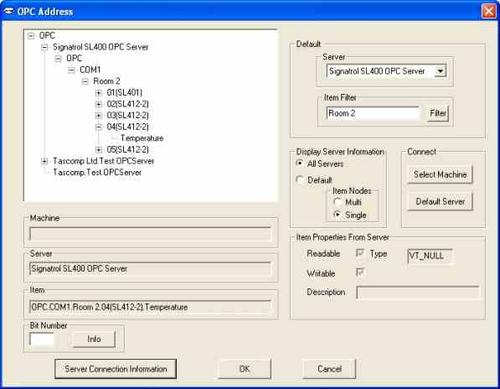Click the Select Machine button
Screen dimensions: 500x389
coord(440,174)
